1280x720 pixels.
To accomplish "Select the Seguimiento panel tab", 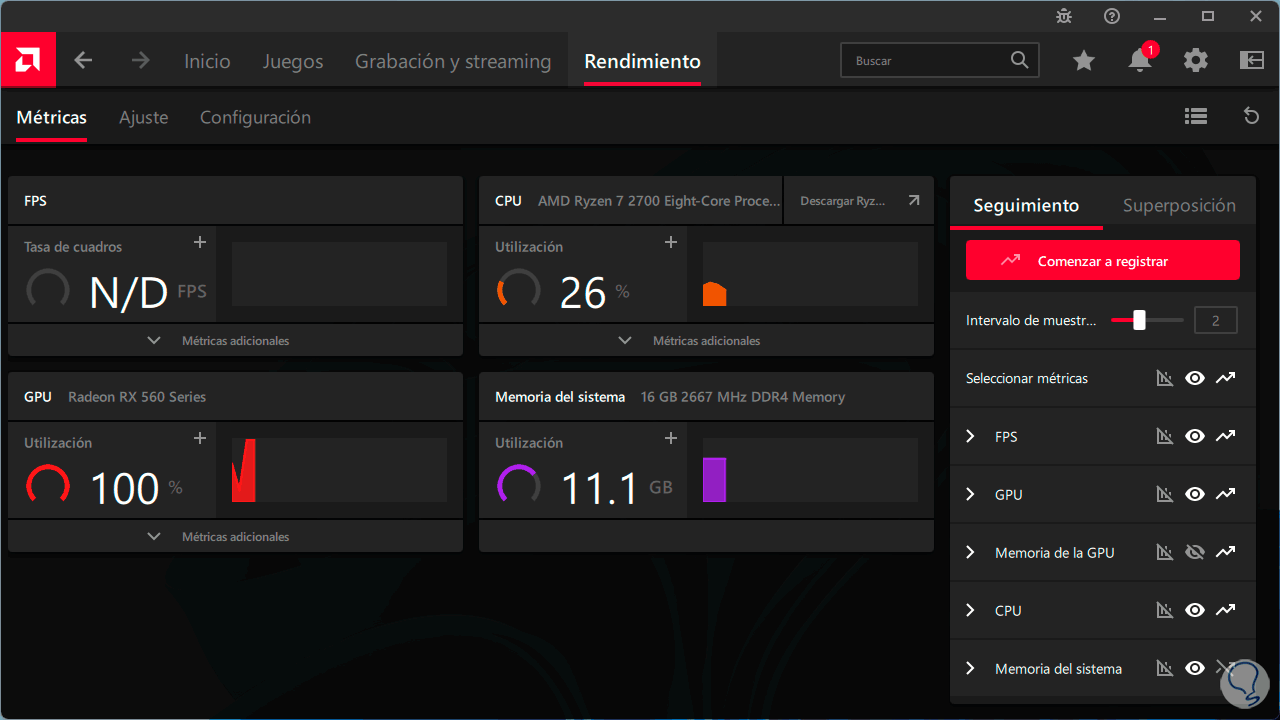I will pyautogui.click(x=1026, y=205).
